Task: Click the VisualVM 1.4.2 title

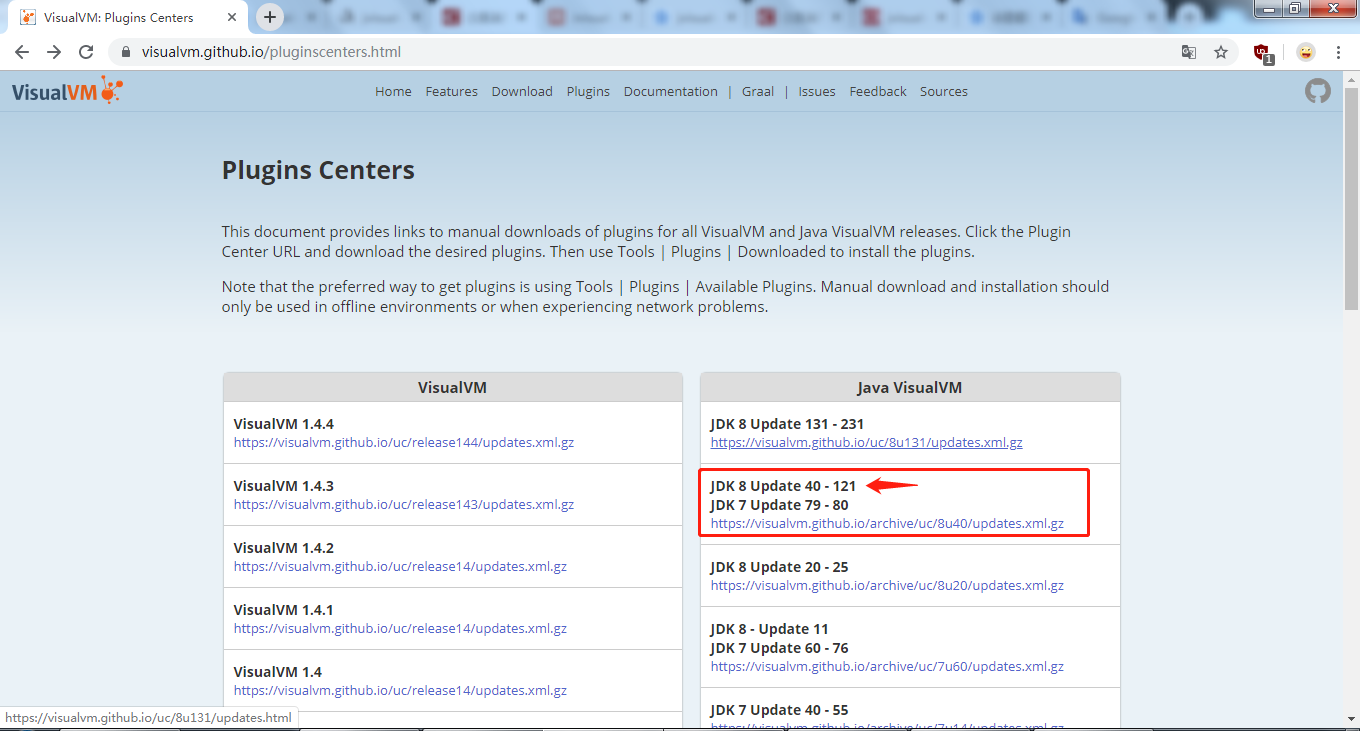Action: [x=284, y=548]
